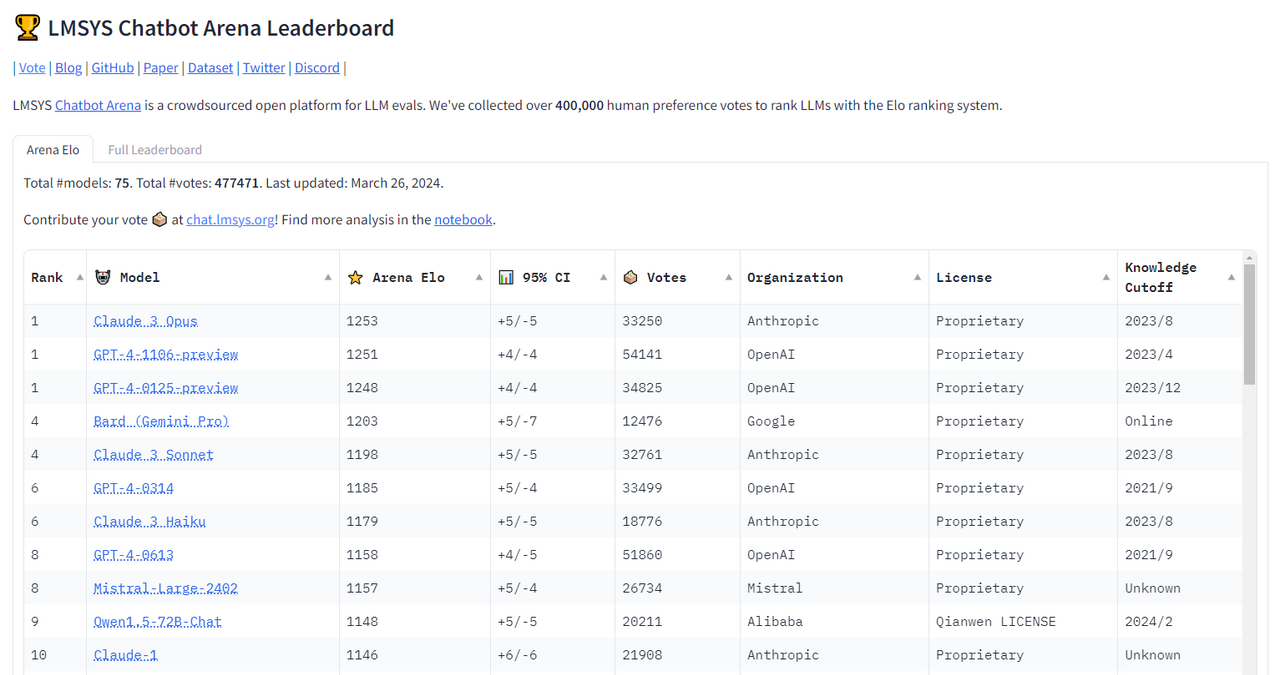Image resolution: width=1280 pixels, height=675 pixels.
Task: Click the Mistral organization cell
Action: click(775, 588)
